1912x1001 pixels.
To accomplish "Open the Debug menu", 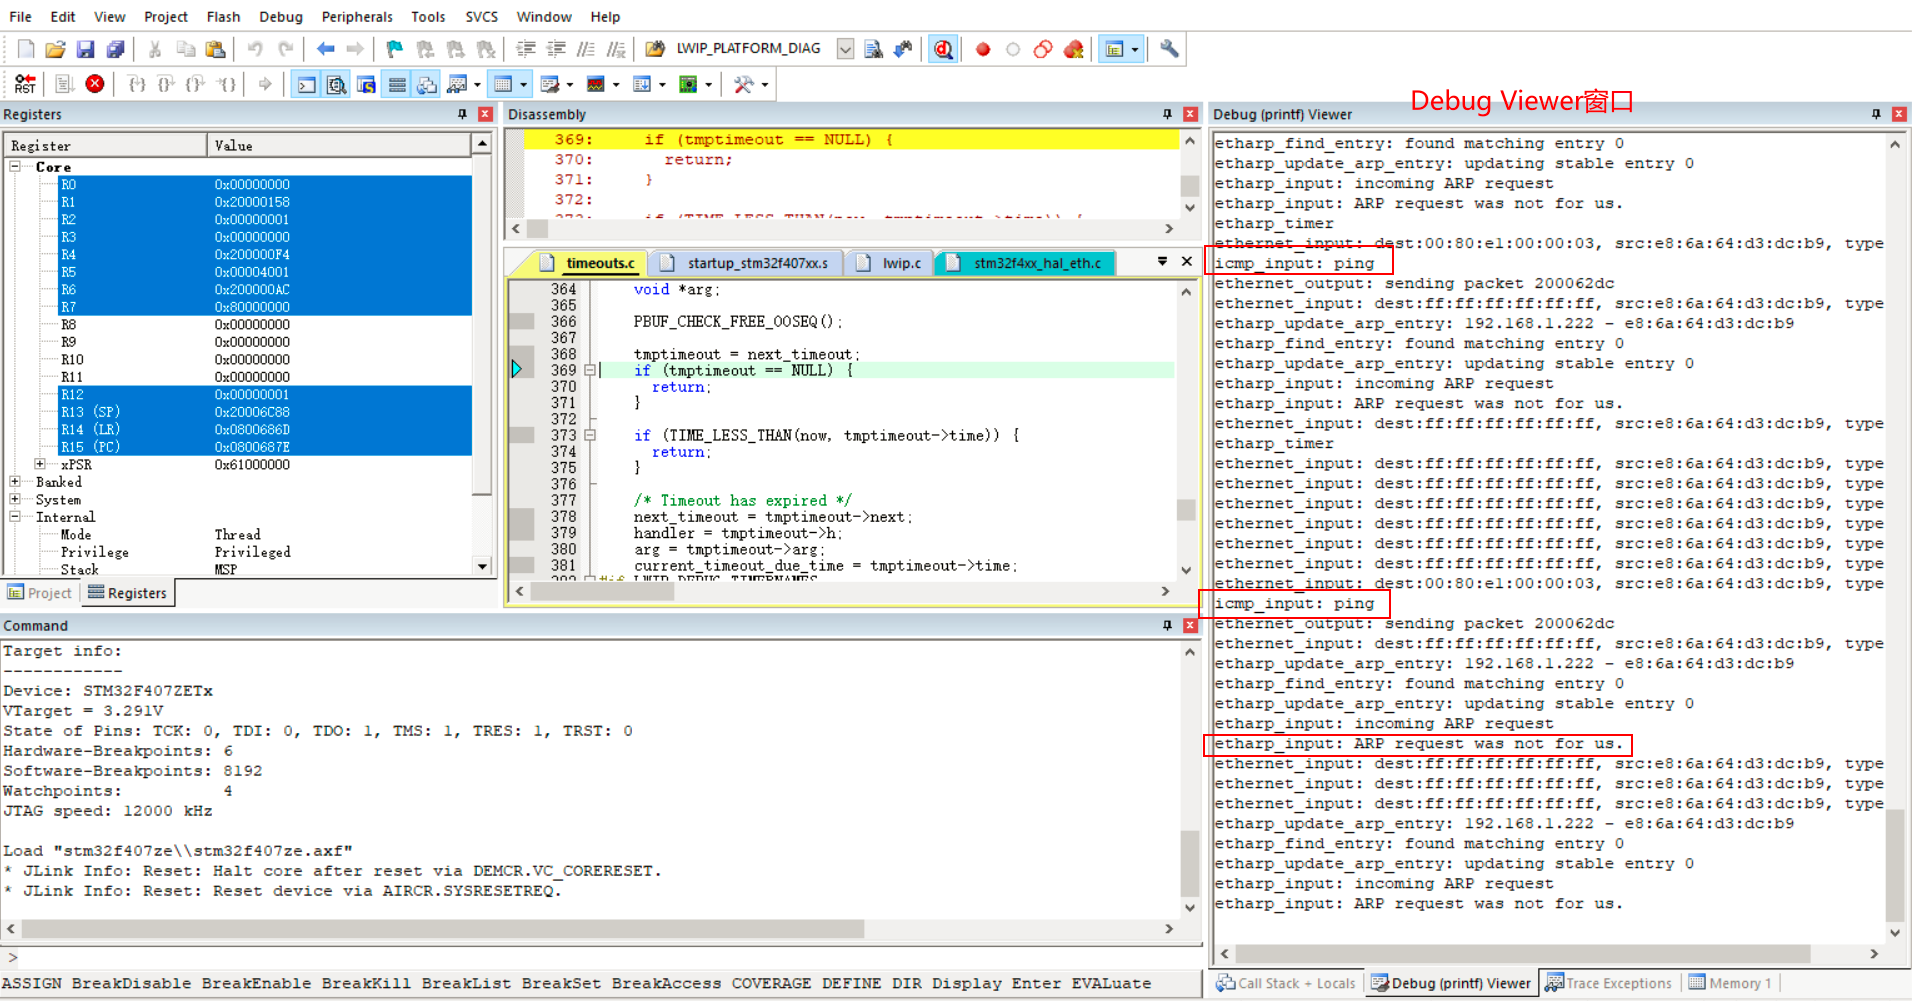I will coord(280,16).
